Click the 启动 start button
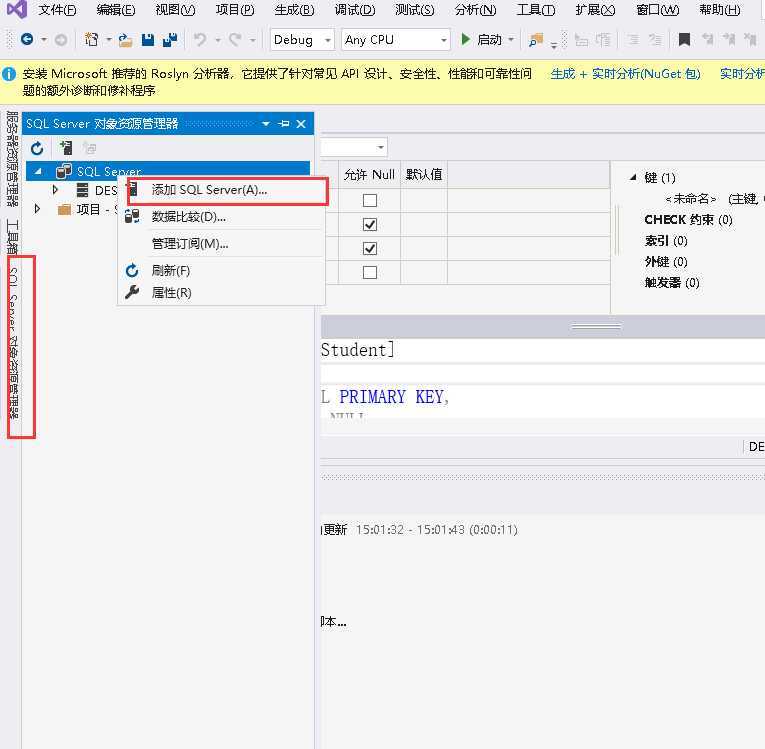Viewport: 765px width, 749px height. click(x=481, y=40)
